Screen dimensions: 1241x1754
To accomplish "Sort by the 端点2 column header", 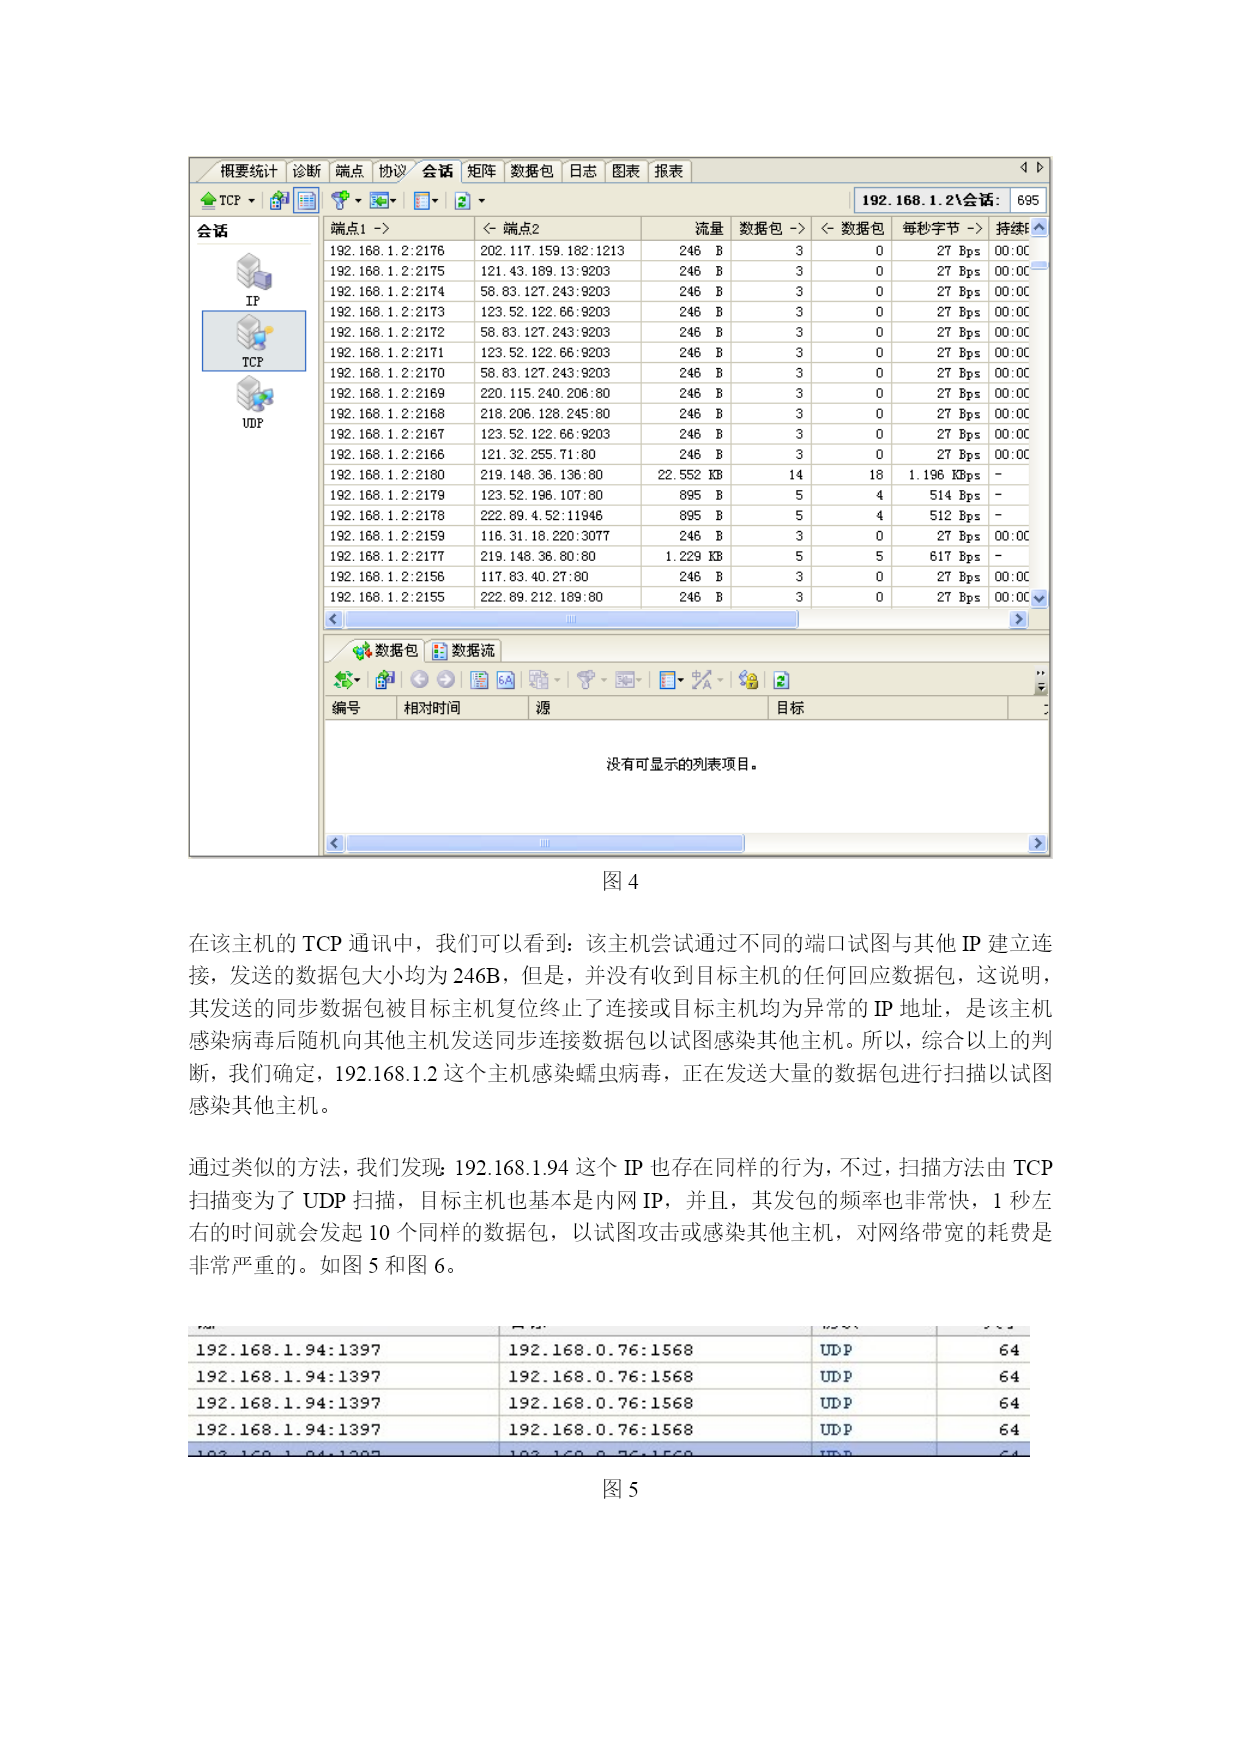I will tap(557, 229).
